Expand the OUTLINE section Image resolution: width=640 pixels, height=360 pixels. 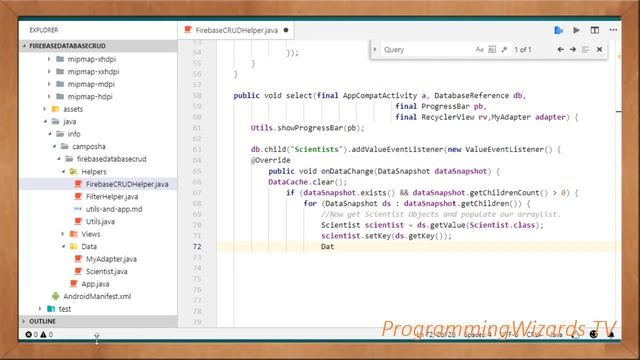pos(98,321)
